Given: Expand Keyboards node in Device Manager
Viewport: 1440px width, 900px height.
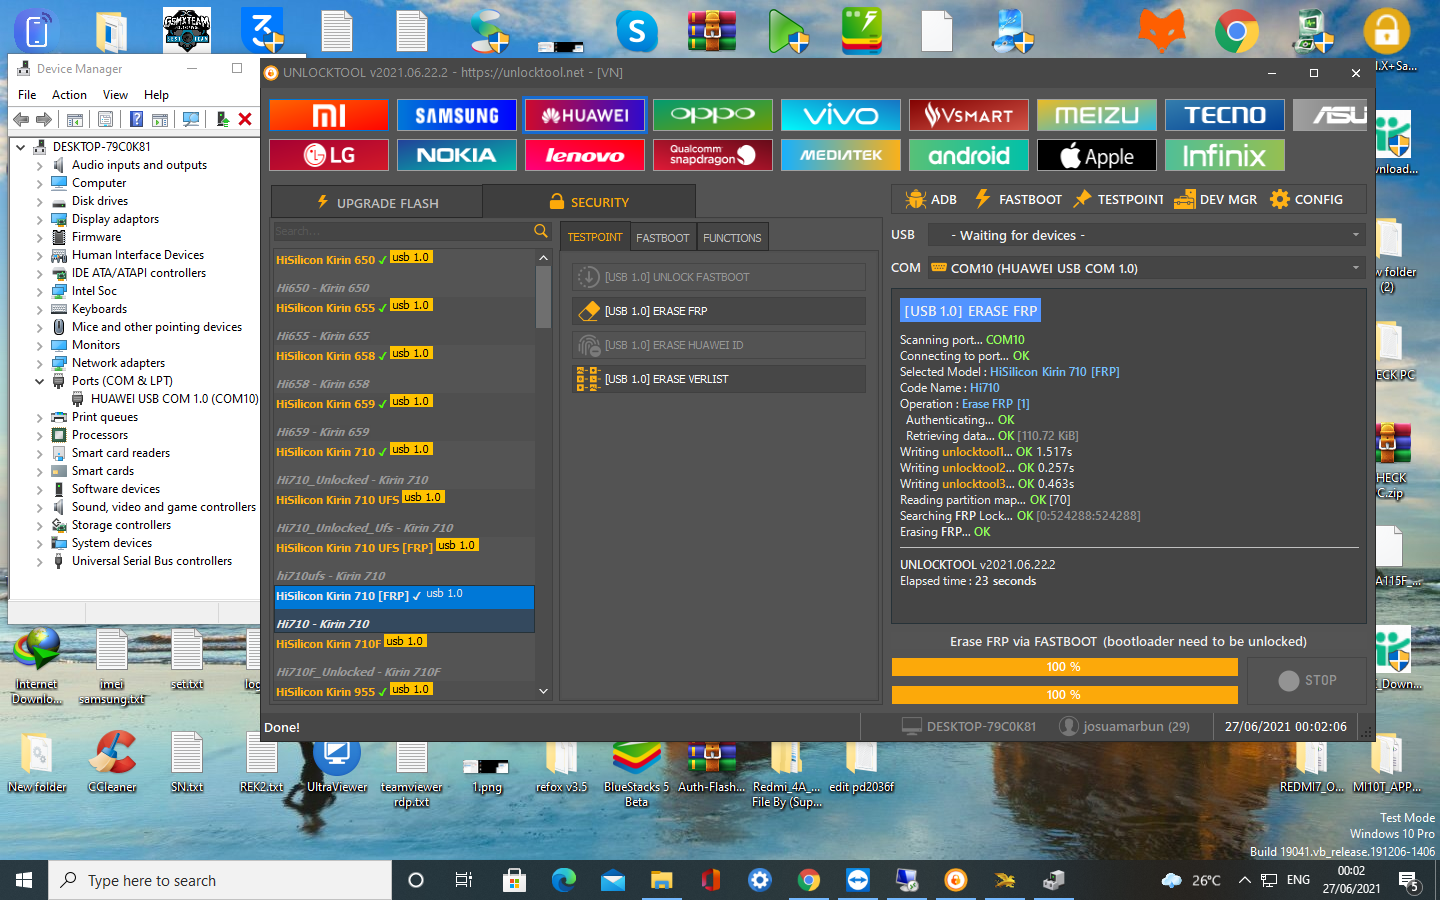Looking at the screenshot, I should coord(40,309).
